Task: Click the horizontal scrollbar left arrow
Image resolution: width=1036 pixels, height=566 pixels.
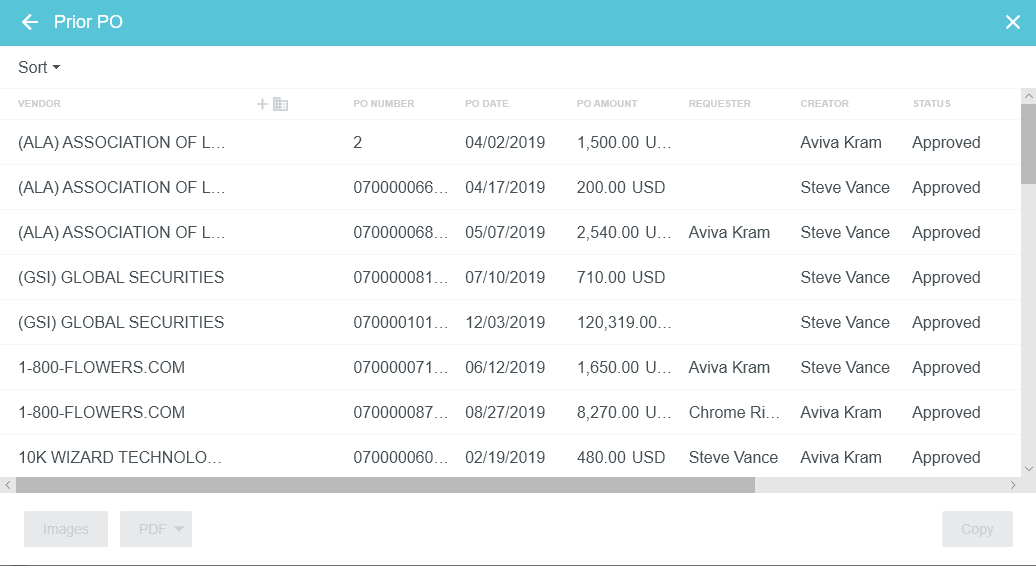Action: pos(8,485)
